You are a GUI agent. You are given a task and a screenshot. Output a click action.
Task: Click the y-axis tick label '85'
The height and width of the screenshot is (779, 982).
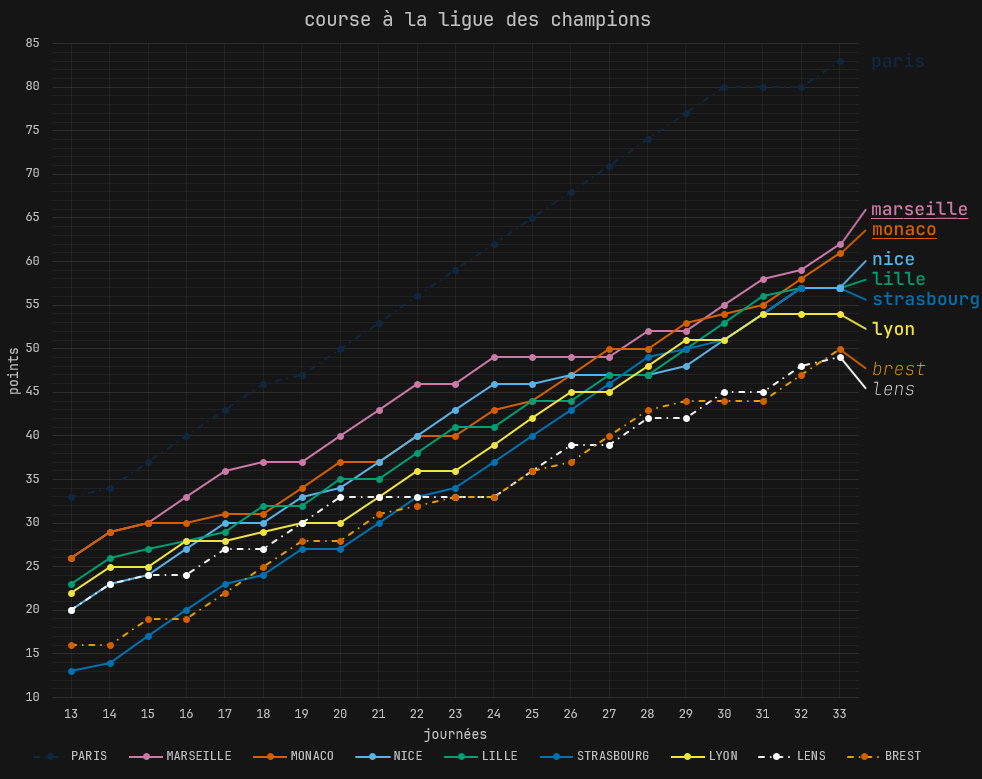(x=33, y=43)
